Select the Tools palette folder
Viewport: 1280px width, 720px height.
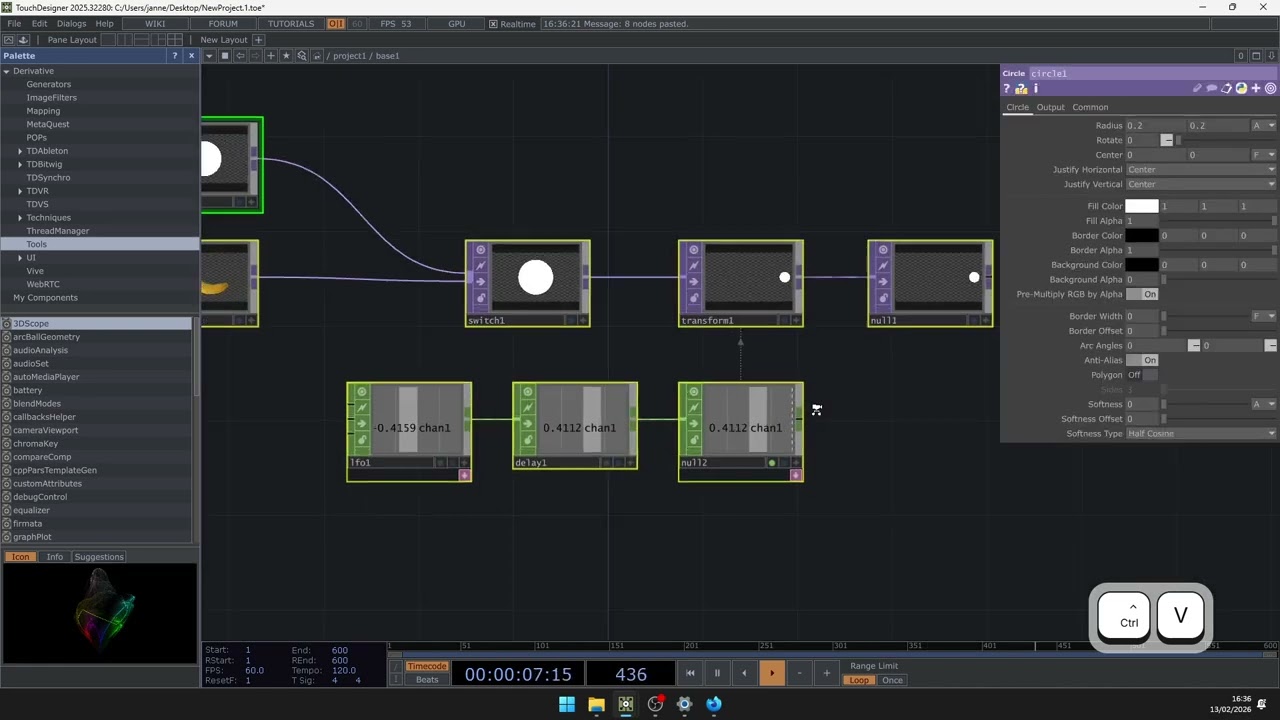tap(36, 244)
